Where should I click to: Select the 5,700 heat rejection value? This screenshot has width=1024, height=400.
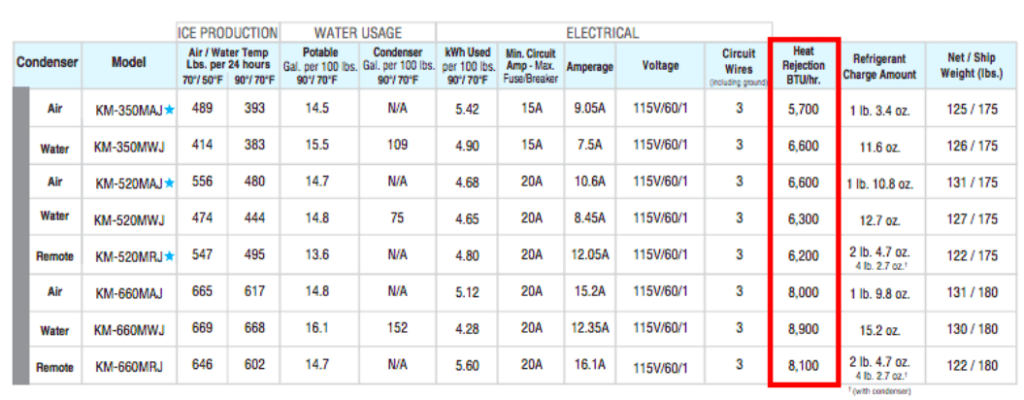[x=802, y=108]
